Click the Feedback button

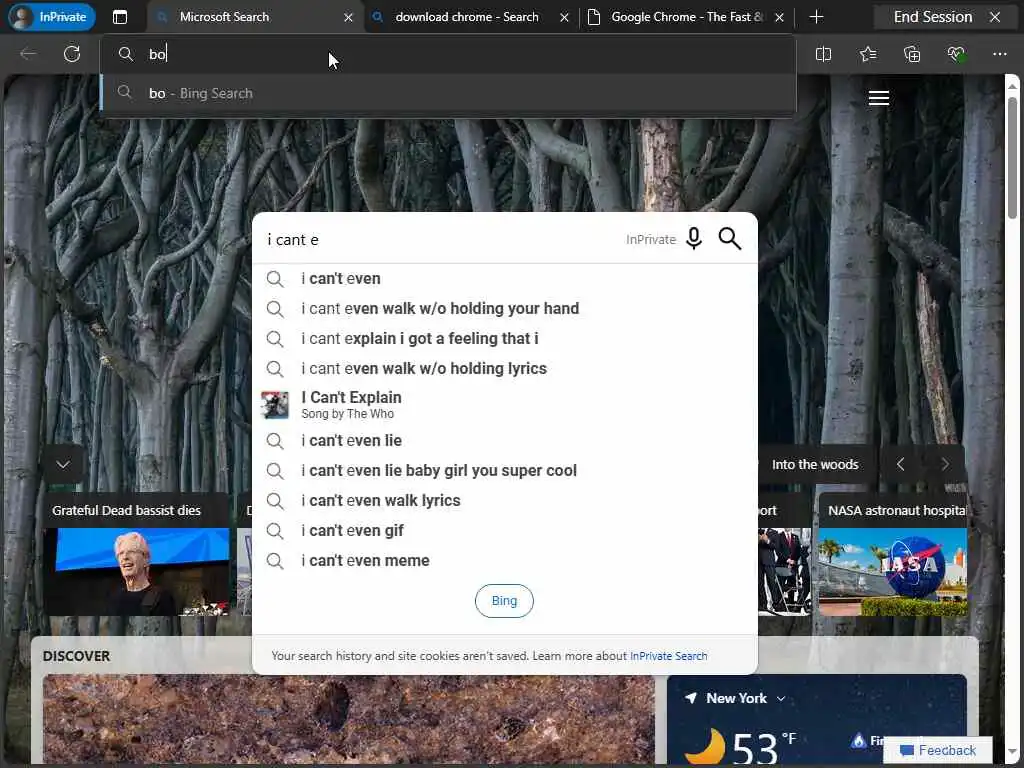[x=938, y=750]
